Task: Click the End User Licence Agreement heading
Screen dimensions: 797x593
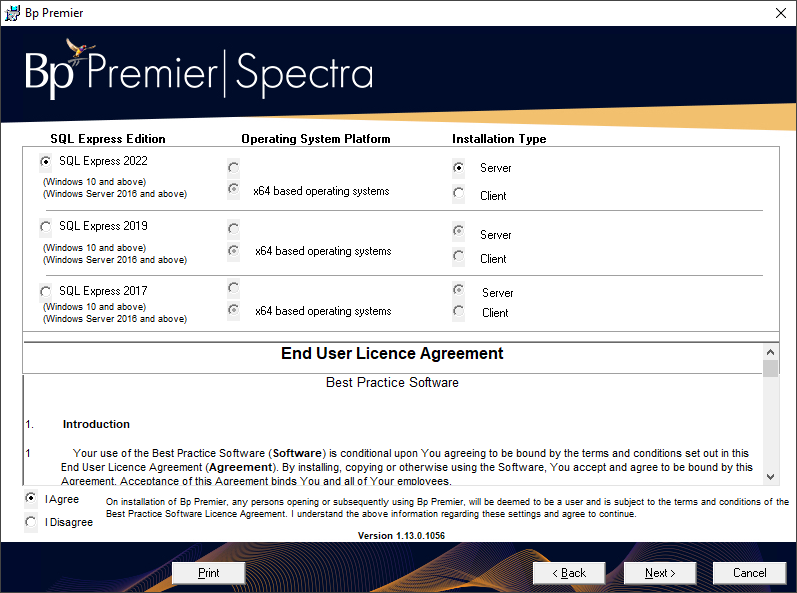Action: click(392, 354)
